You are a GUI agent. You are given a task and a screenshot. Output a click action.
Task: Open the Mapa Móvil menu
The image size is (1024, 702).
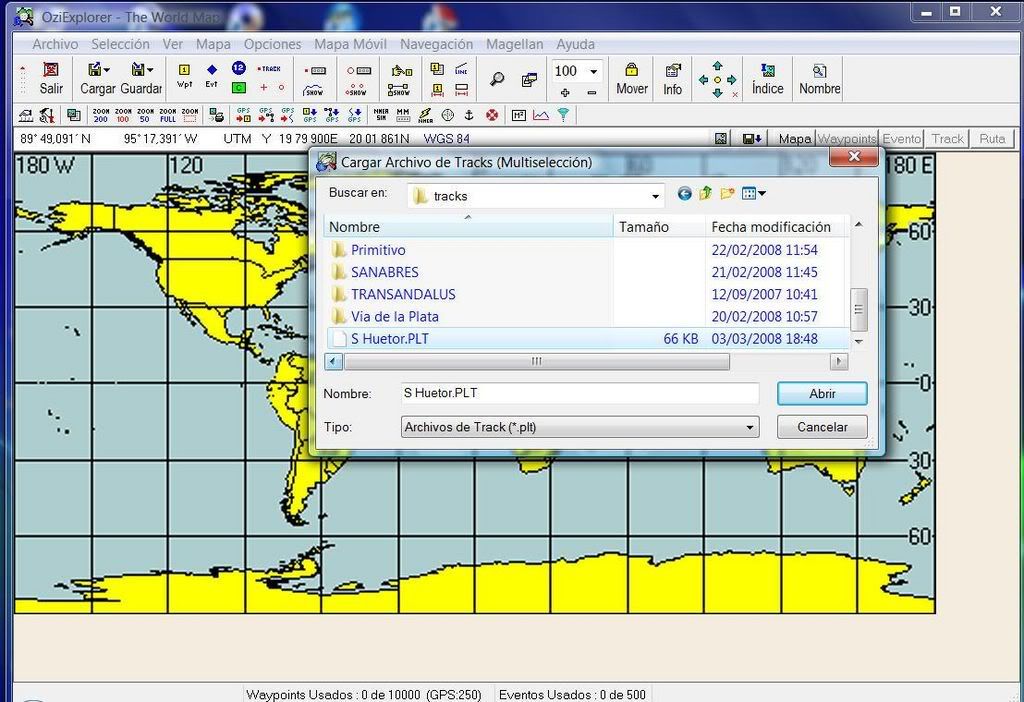[350, 44]
